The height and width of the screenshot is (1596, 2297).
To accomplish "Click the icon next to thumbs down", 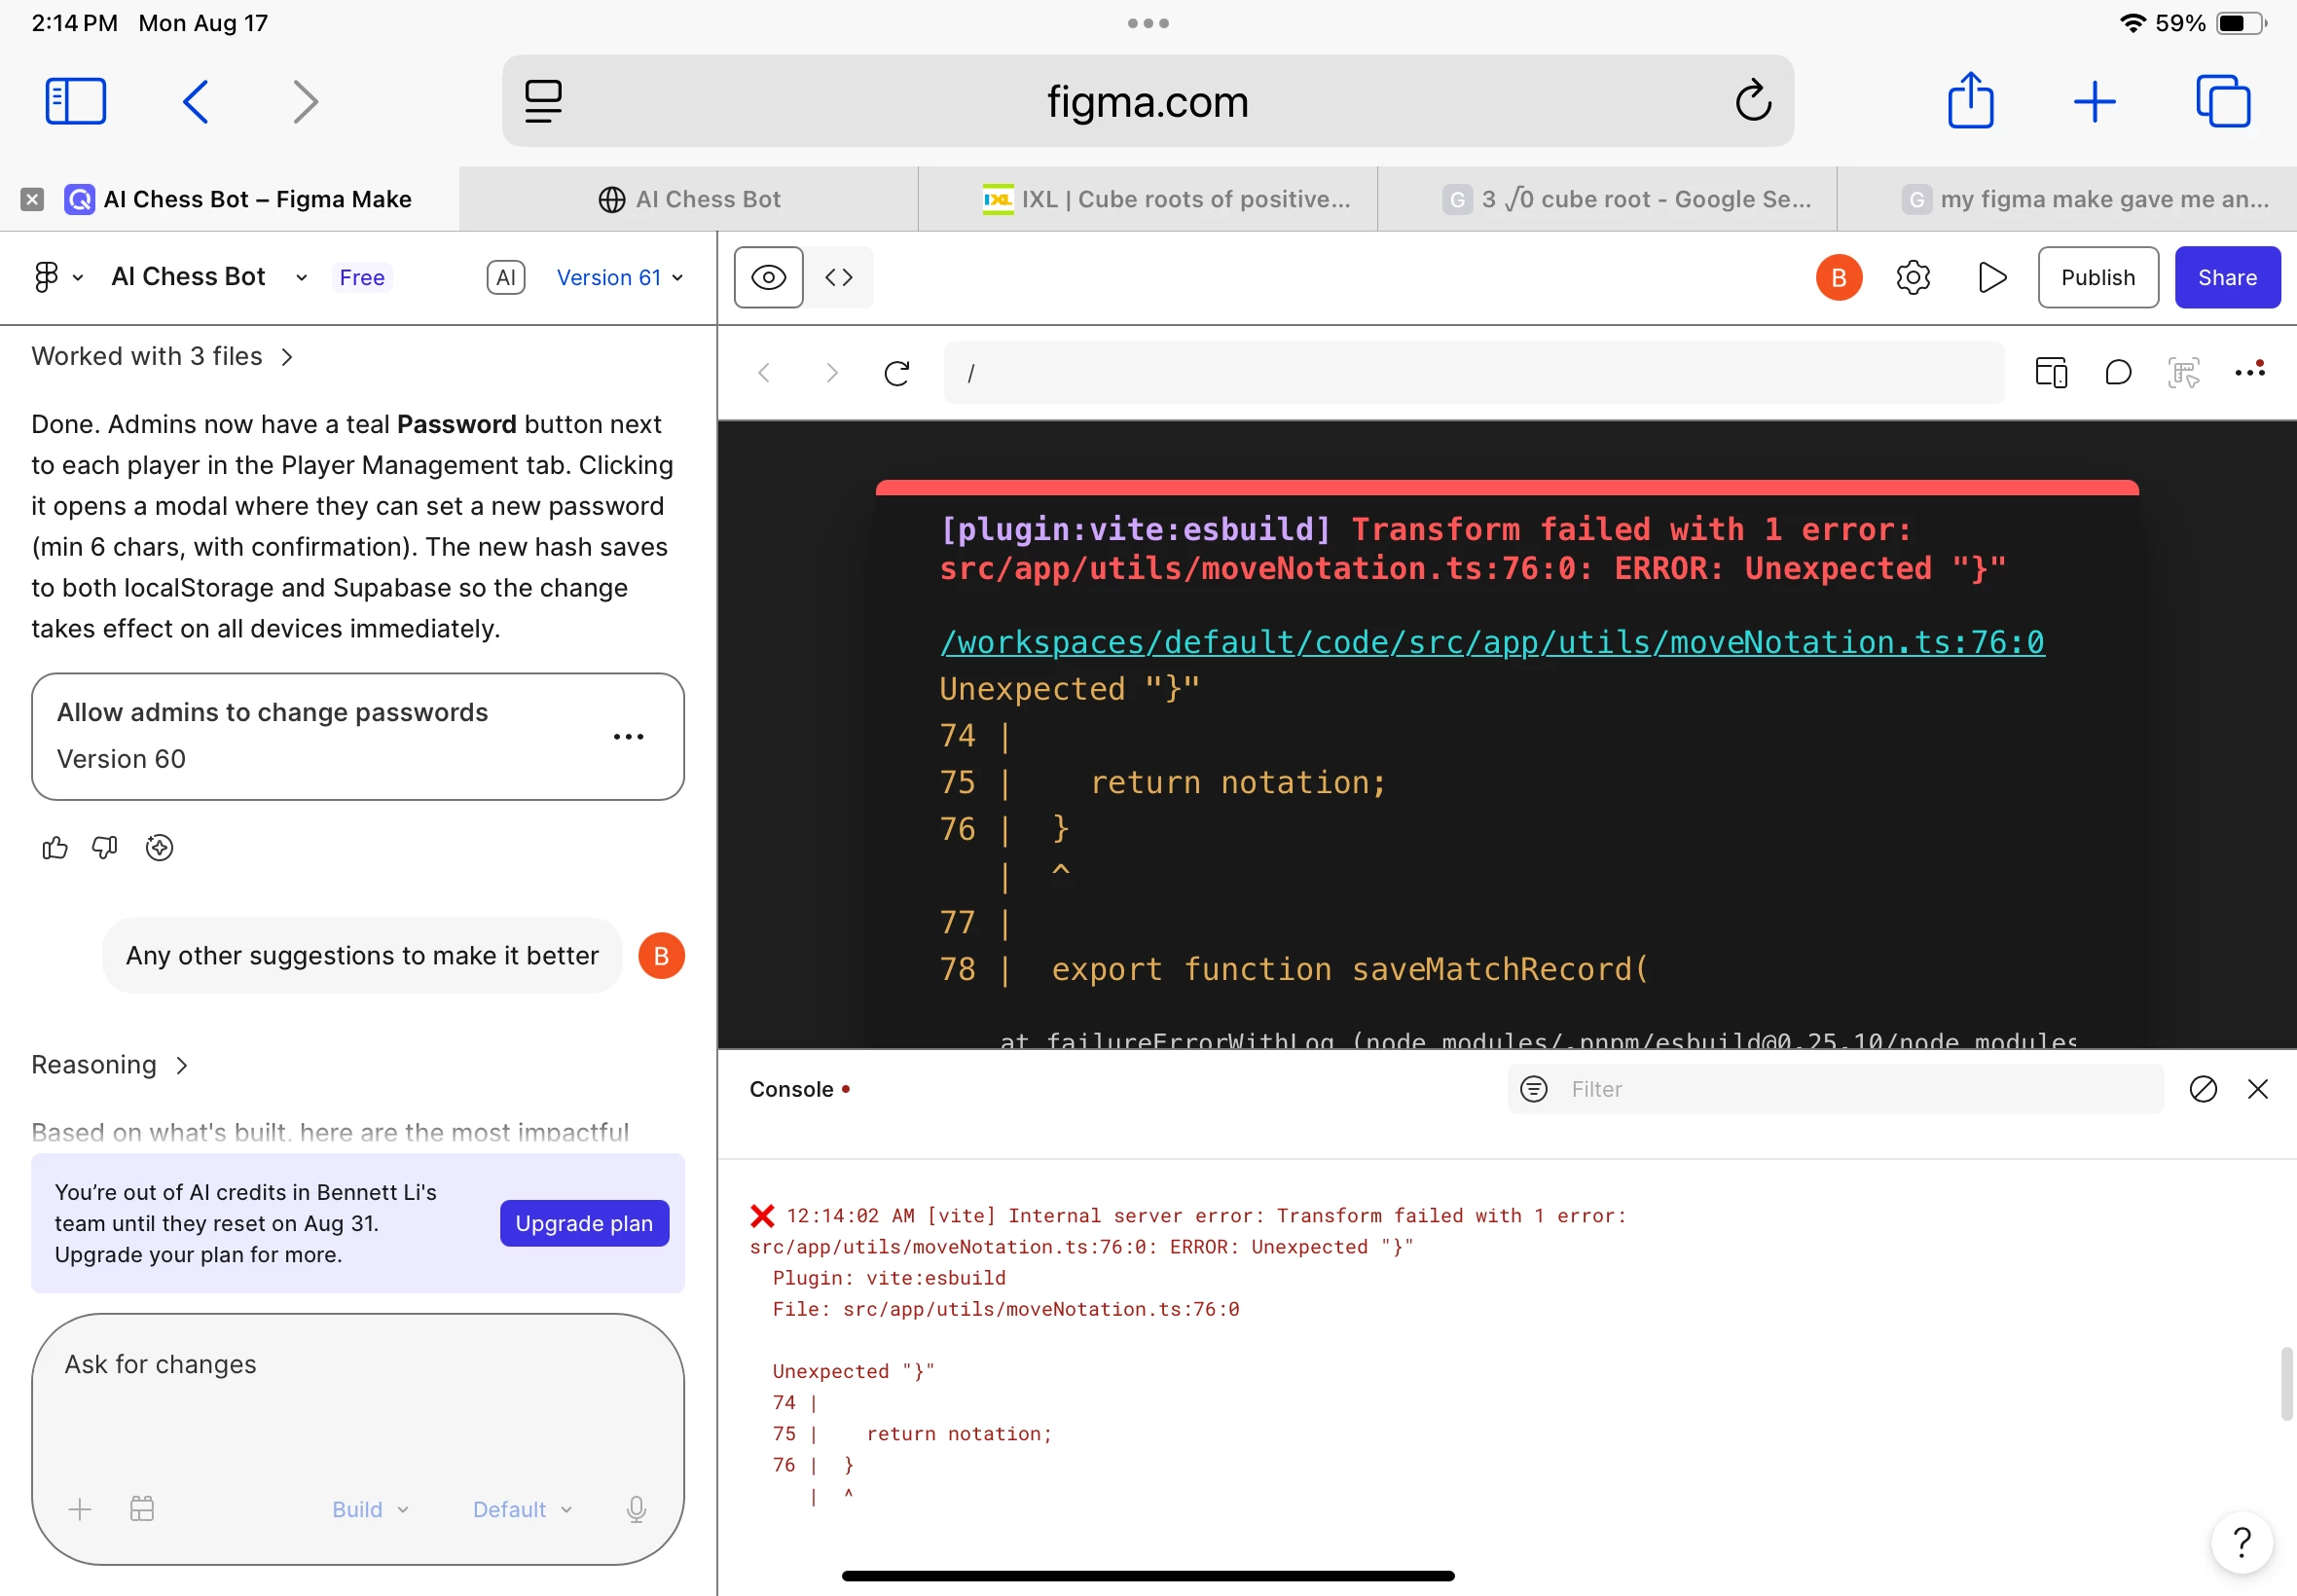I will click(x=159, y=848).
